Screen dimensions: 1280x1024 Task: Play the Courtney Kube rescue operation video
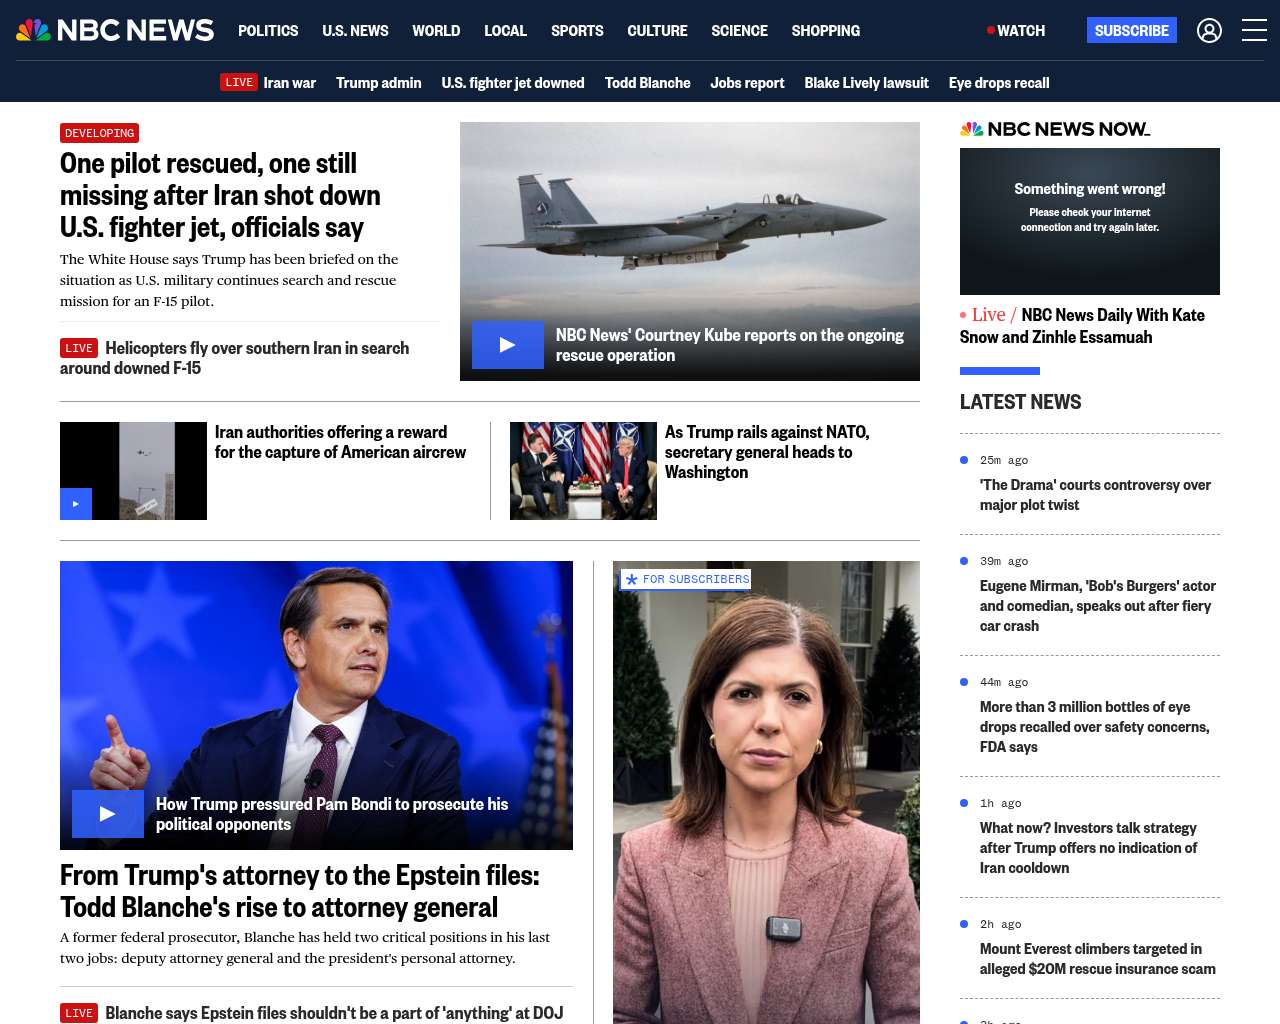507,345
